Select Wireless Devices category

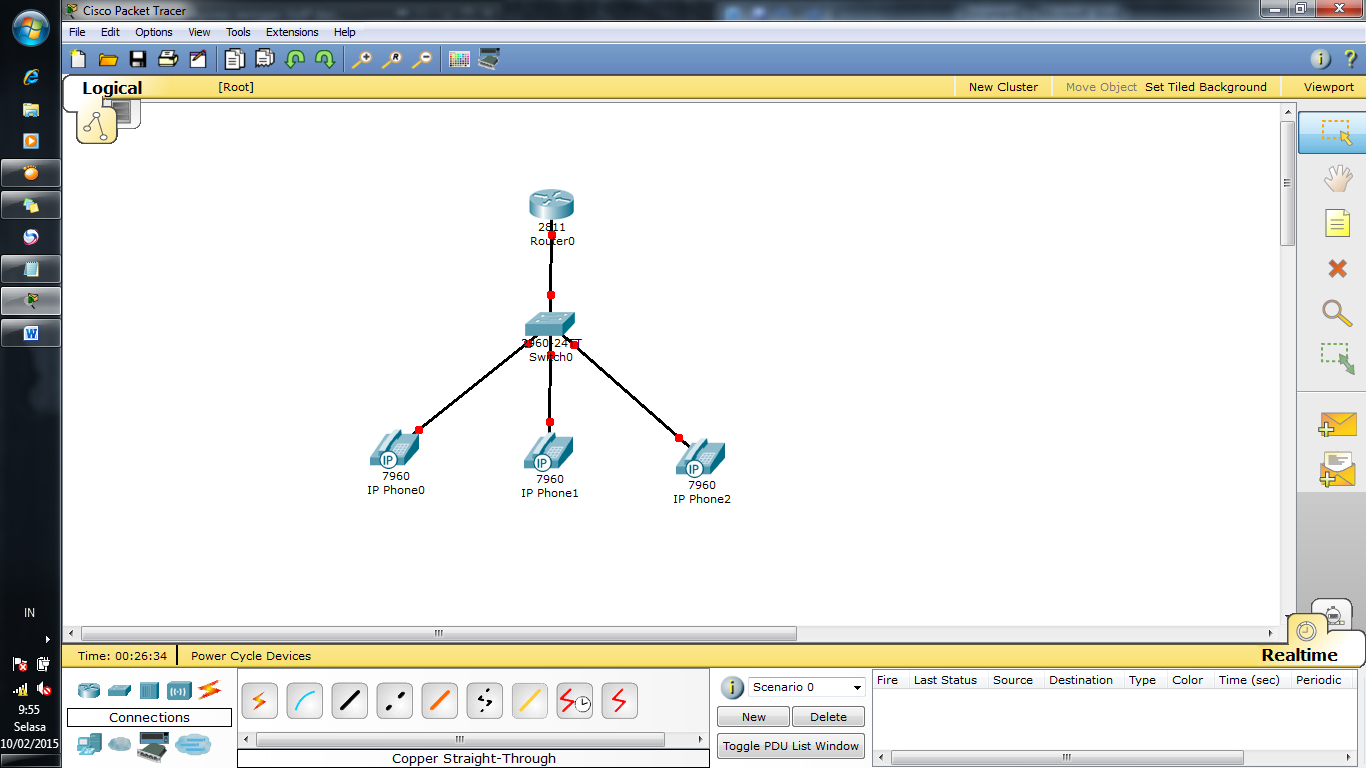click(179, 690)
